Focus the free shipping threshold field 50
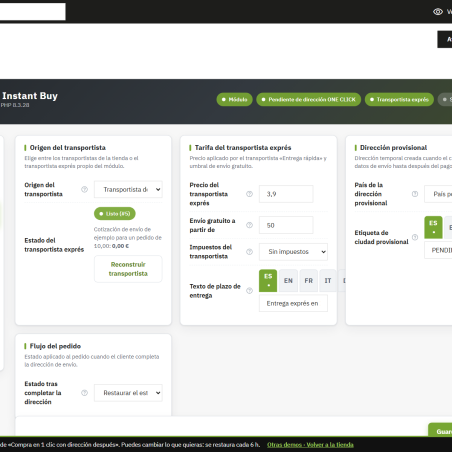Screen dimensions: 452x452 pos(286,225)
